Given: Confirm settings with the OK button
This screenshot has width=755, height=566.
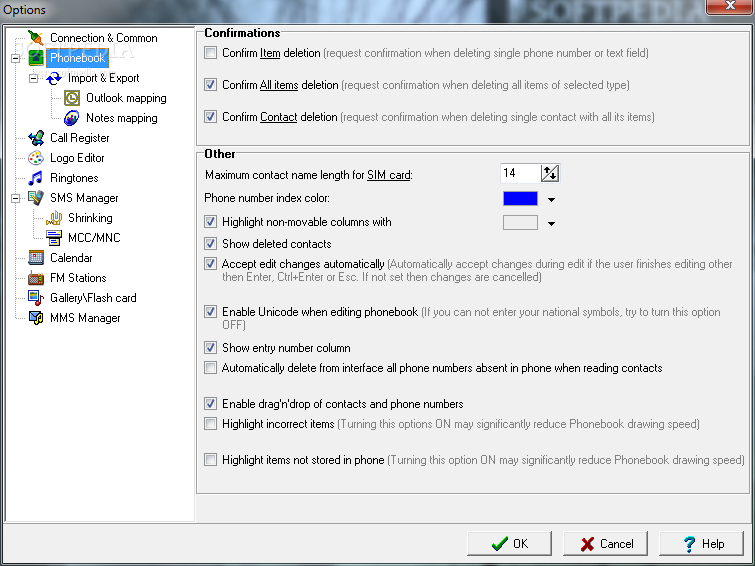Looking at the screenshot, I should [509, 544].
